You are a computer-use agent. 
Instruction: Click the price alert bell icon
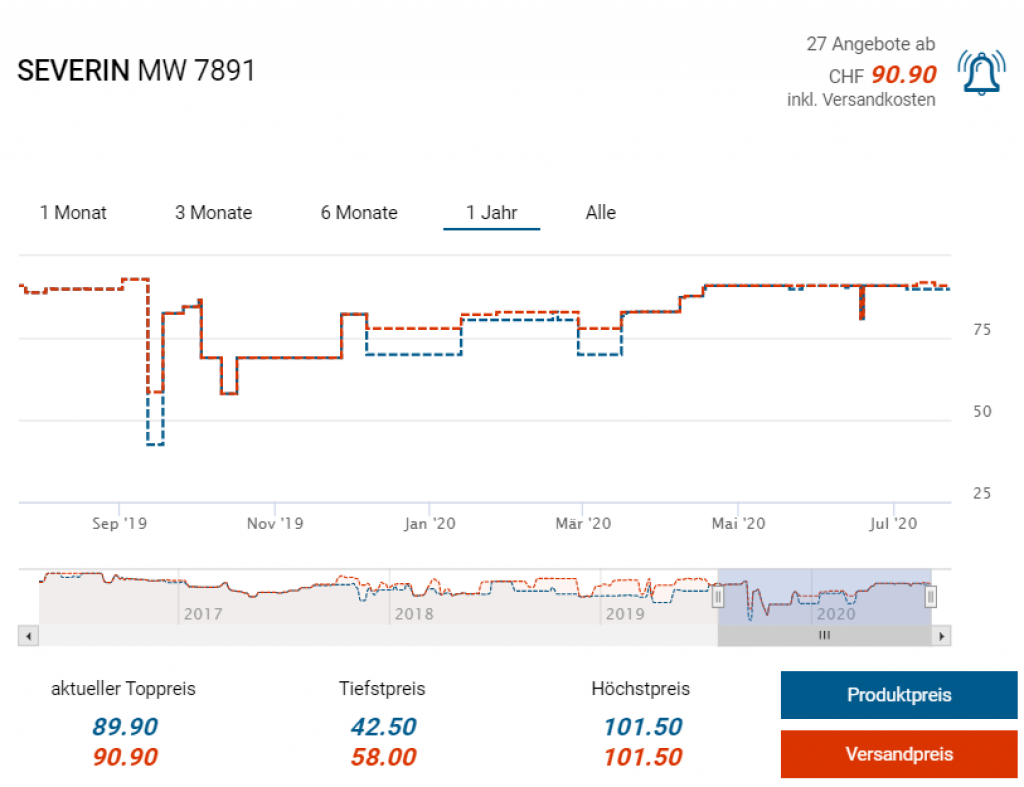982,73
